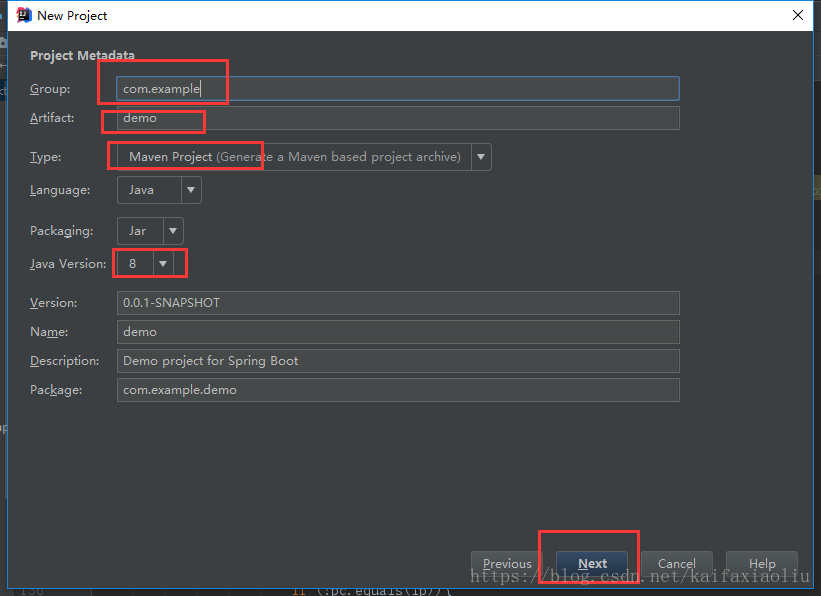The height and width of the screenshot is (596, 821).
Task: Open Help for this dialog
Action: click(x=762, y=564)
